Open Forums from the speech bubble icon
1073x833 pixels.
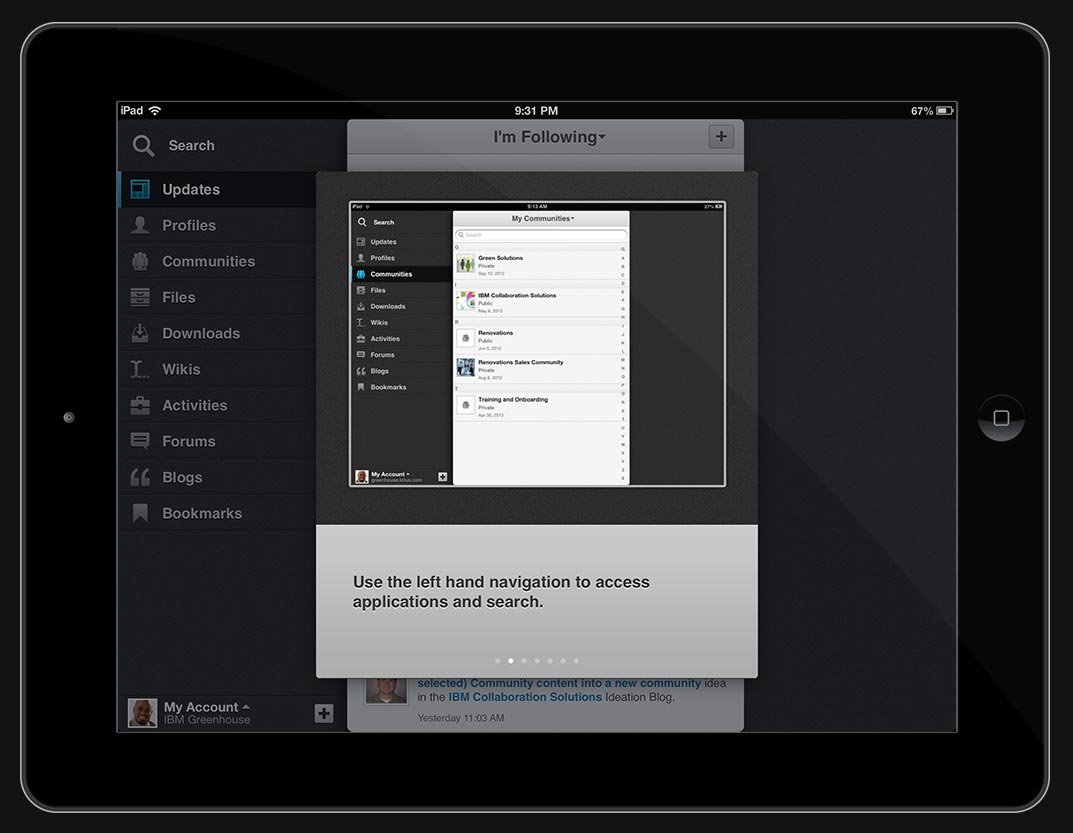click(x=140, y=441)
